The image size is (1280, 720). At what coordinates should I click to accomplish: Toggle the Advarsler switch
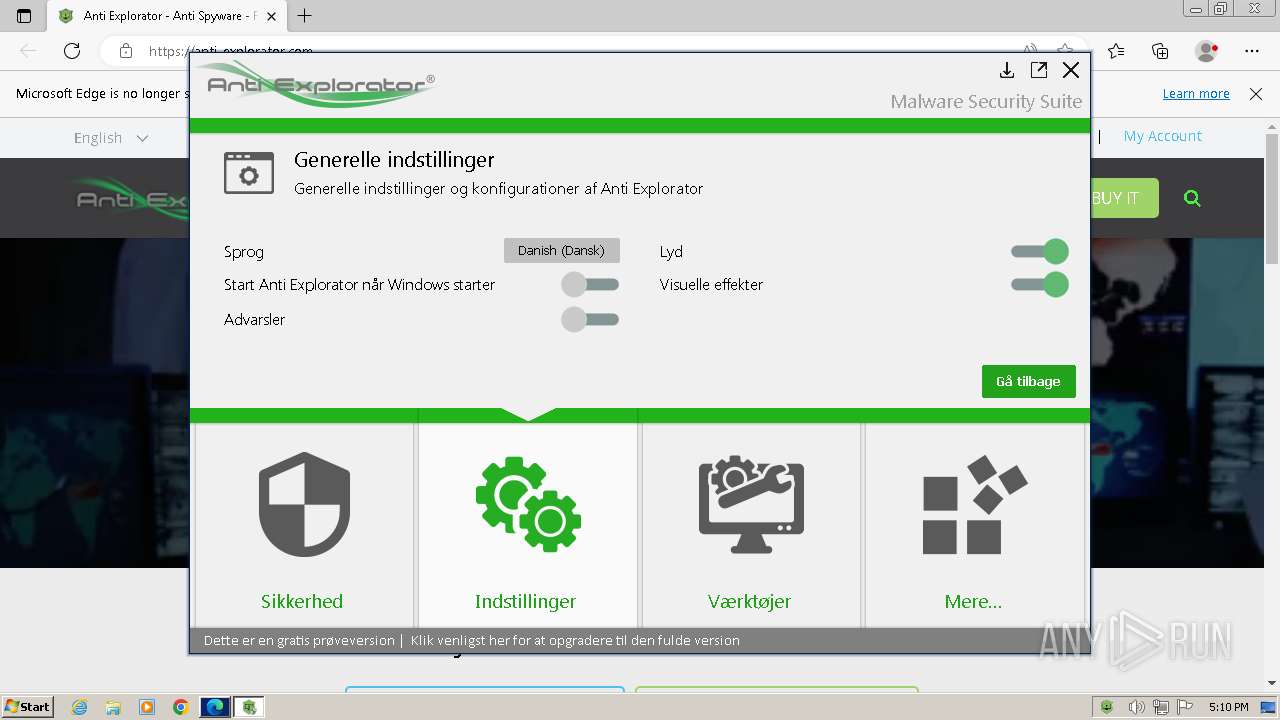click(590, 320)
